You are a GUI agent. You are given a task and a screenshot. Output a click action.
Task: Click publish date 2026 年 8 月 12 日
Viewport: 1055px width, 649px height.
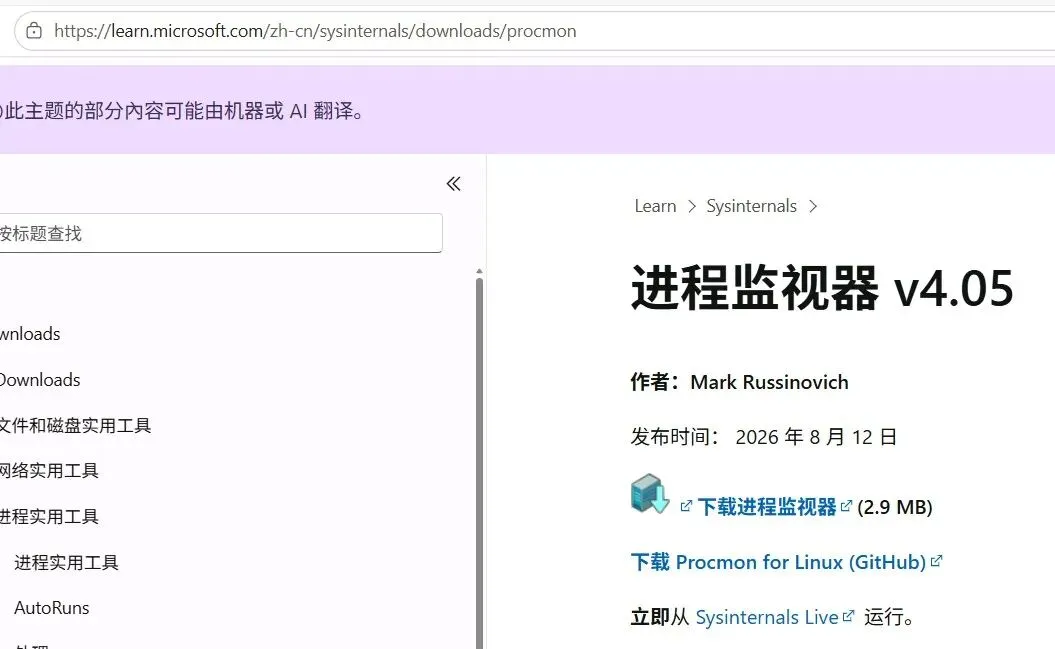(816, 437)
